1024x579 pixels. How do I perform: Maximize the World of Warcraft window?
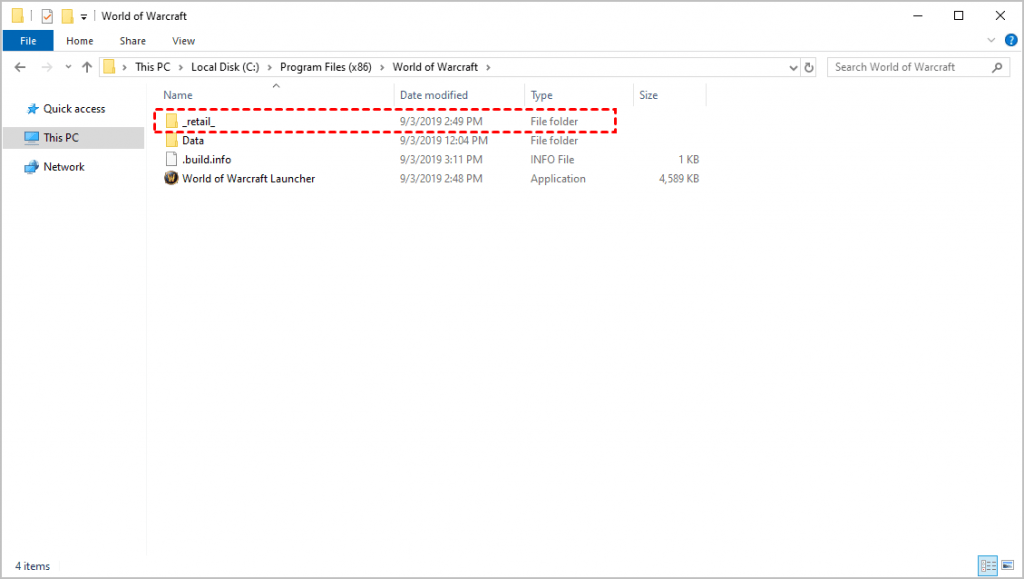959,16
